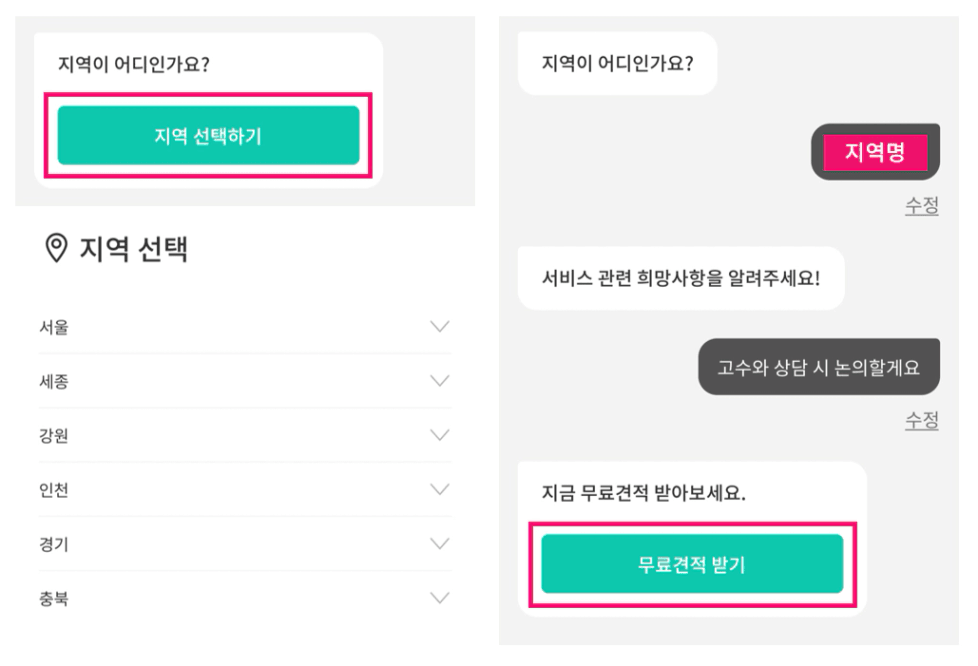
Task: Click the 지역 선택 heading text
Action: tap(133, 248)
